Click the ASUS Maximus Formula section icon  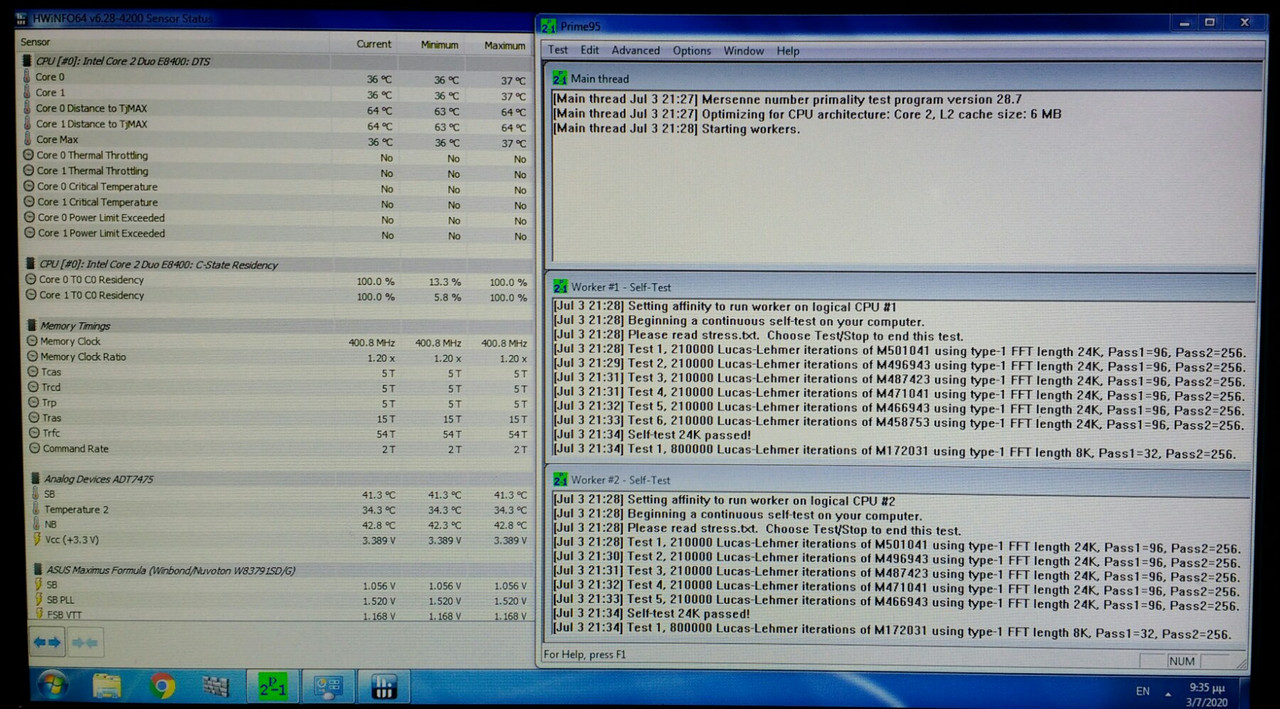point(38,569)
